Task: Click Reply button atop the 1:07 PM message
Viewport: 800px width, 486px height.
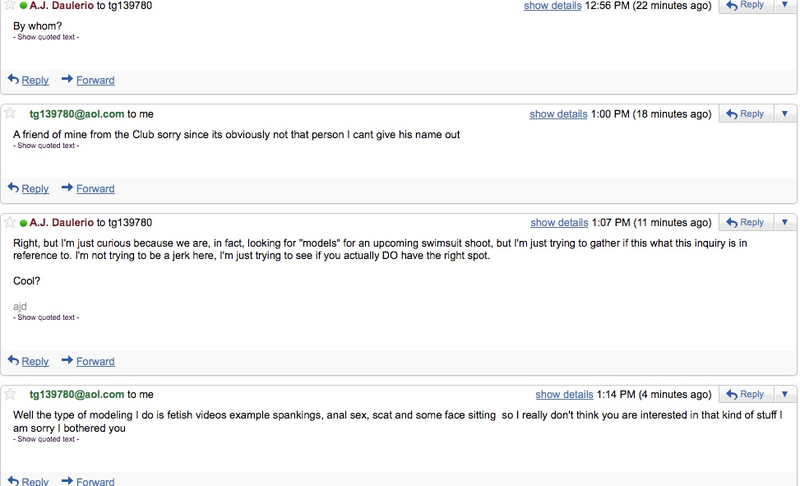Action: click(x=746, y=222)
